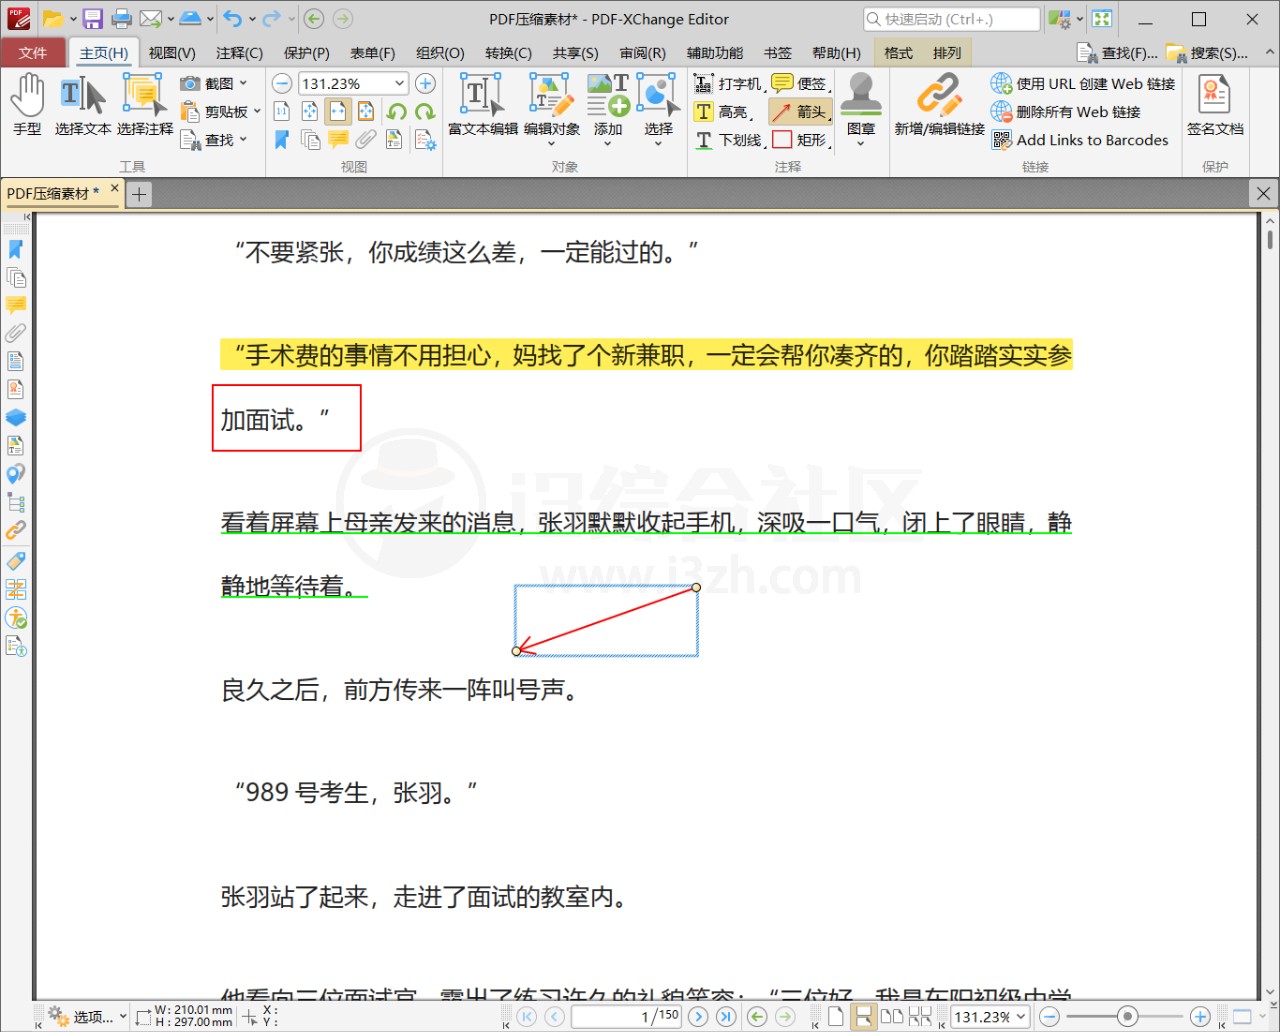Select the Hand (手型) tool

(x=27, y=105)
